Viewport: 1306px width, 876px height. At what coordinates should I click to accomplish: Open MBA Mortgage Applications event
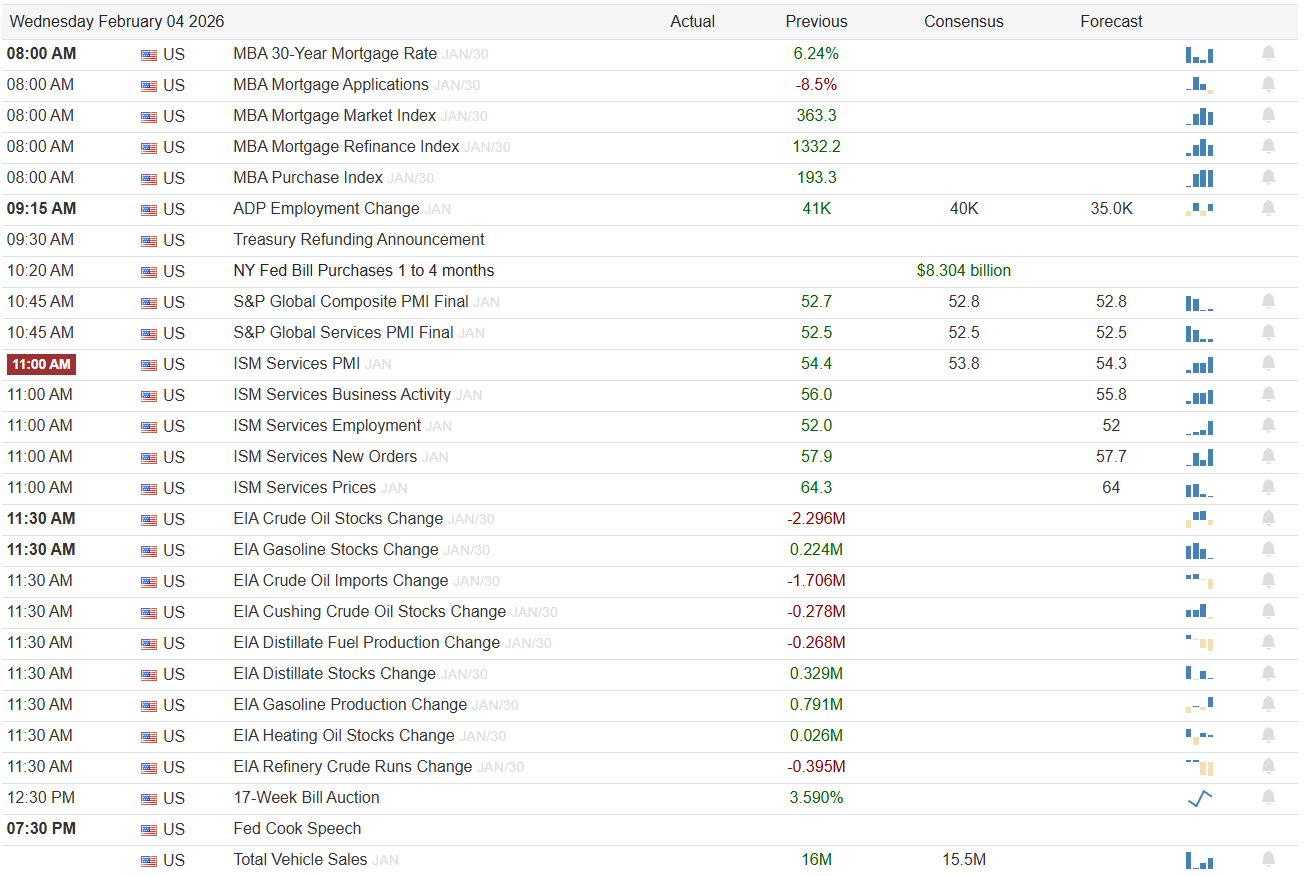[331, 84]
